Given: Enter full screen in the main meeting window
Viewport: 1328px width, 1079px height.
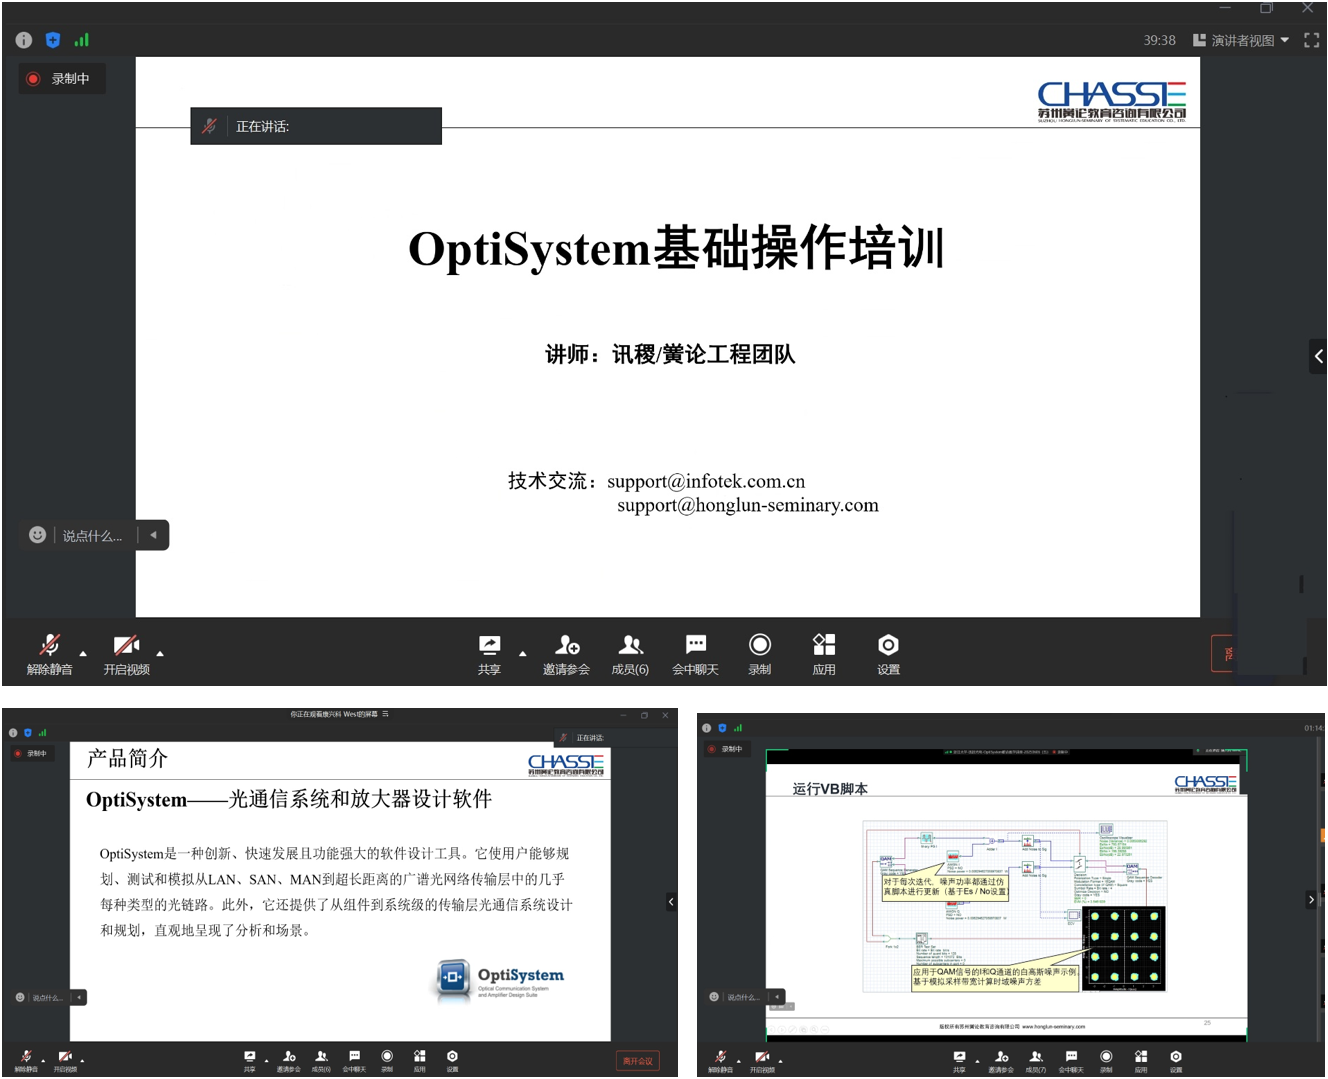Looking at the screenshot, I should click(1311, 40).
